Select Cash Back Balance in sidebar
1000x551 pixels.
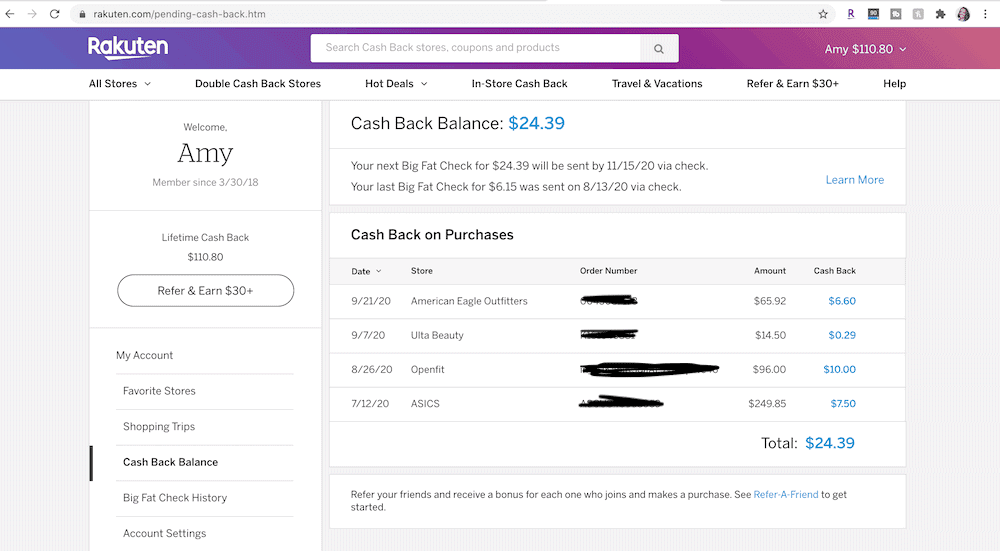coord(170,462)
